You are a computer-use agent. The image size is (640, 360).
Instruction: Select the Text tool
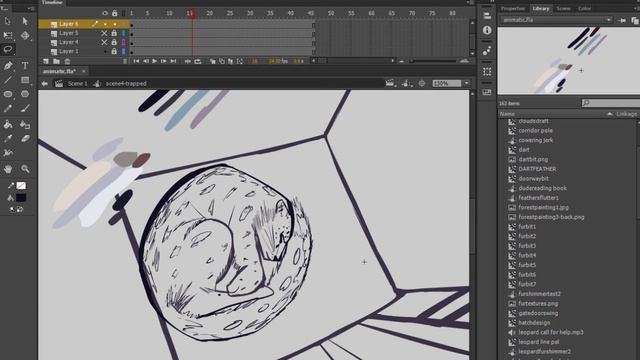tap(25, 65)
